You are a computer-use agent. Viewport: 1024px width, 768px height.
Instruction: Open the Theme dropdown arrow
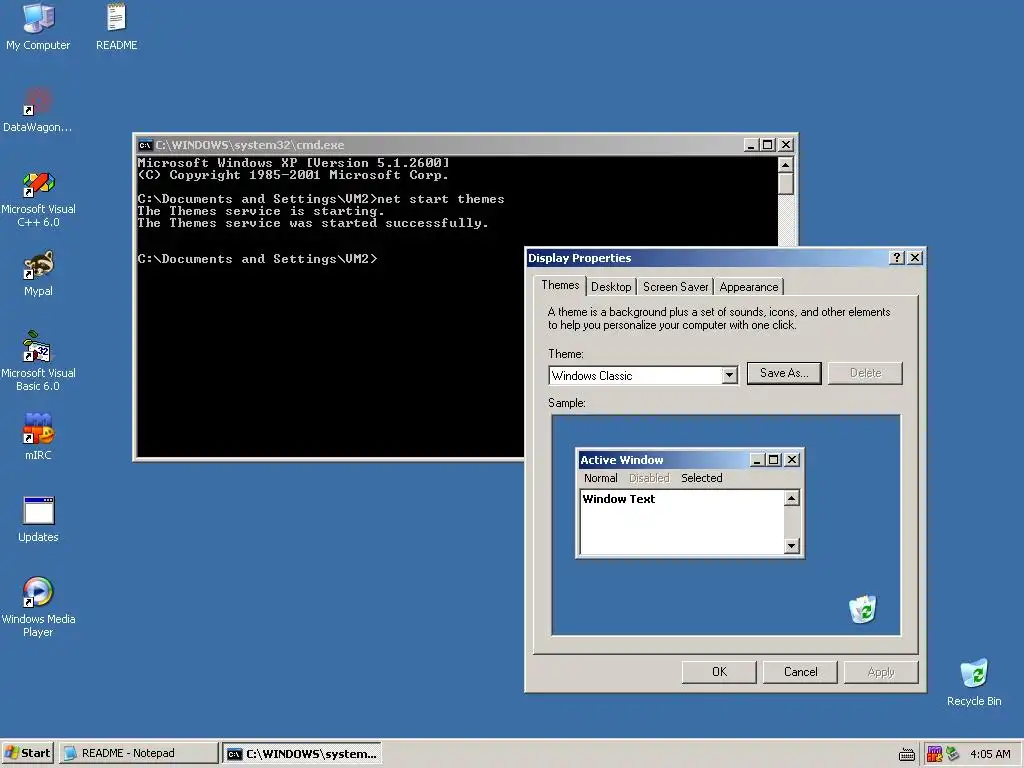pos(729,376)
